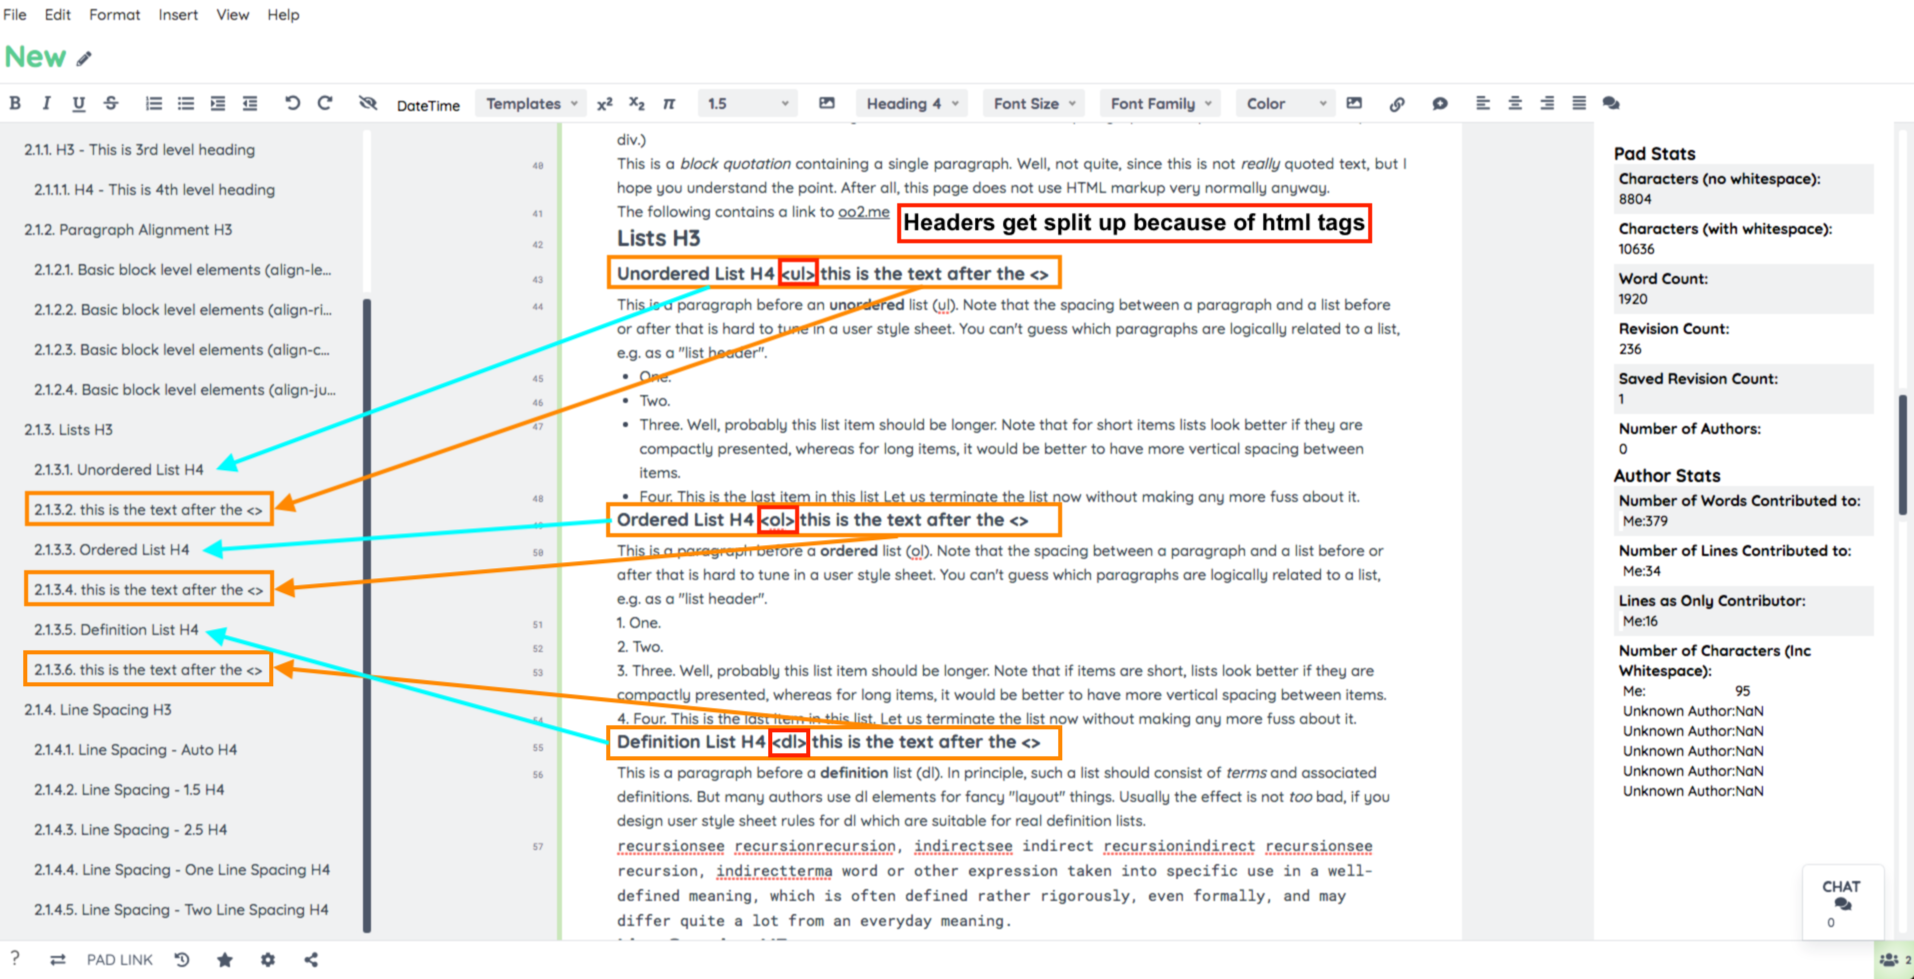1914x979 pixels.
Task: Insert a superscript with the x² icon
Action: coord(604,103)
